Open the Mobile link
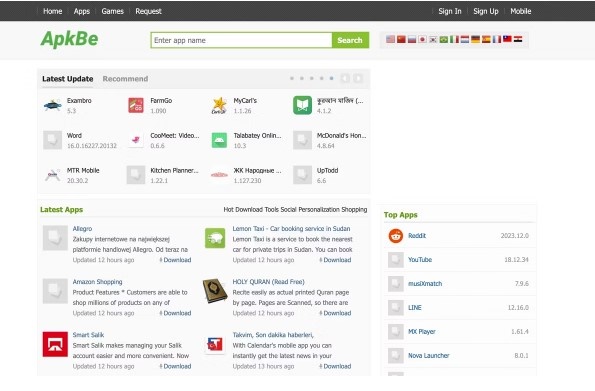Image resolution: width=595 pixels, height=391 pixels. (521, 11)
